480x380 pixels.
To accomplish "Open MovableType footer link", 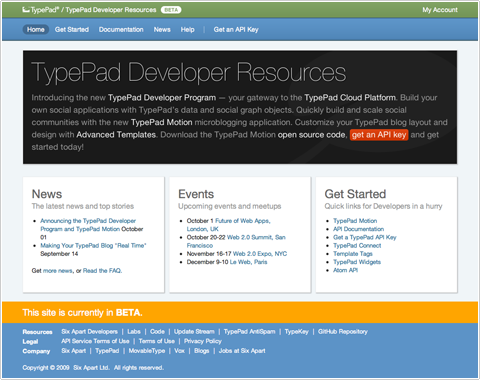I will pyautogui.click(x=147, y=351).
